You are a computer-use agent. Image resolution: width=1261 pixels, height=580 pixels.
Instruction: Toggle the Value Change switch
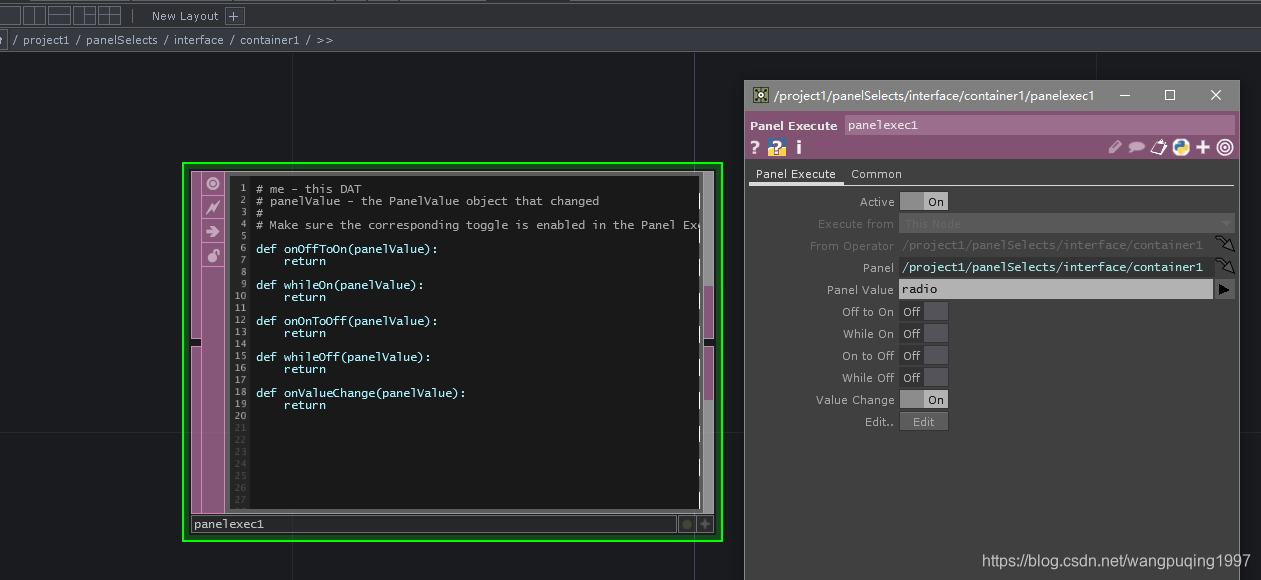(x=924, y=400)
